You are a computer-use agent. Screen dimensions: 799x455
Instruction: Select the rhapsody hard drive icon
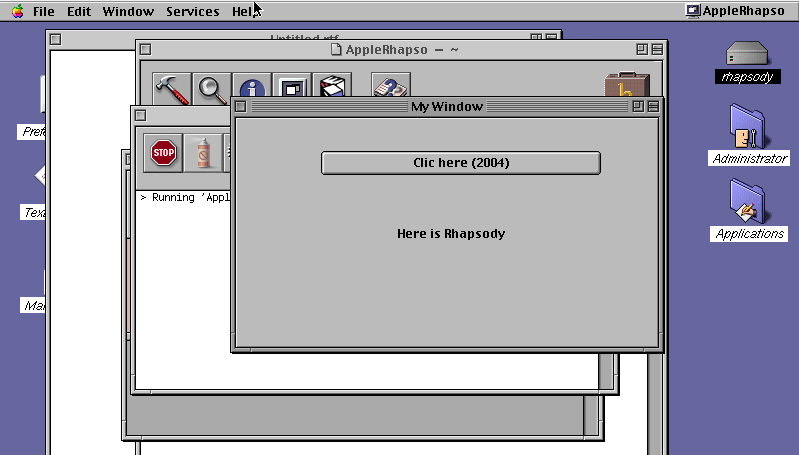pyautogui.click(x=747, y=53)
